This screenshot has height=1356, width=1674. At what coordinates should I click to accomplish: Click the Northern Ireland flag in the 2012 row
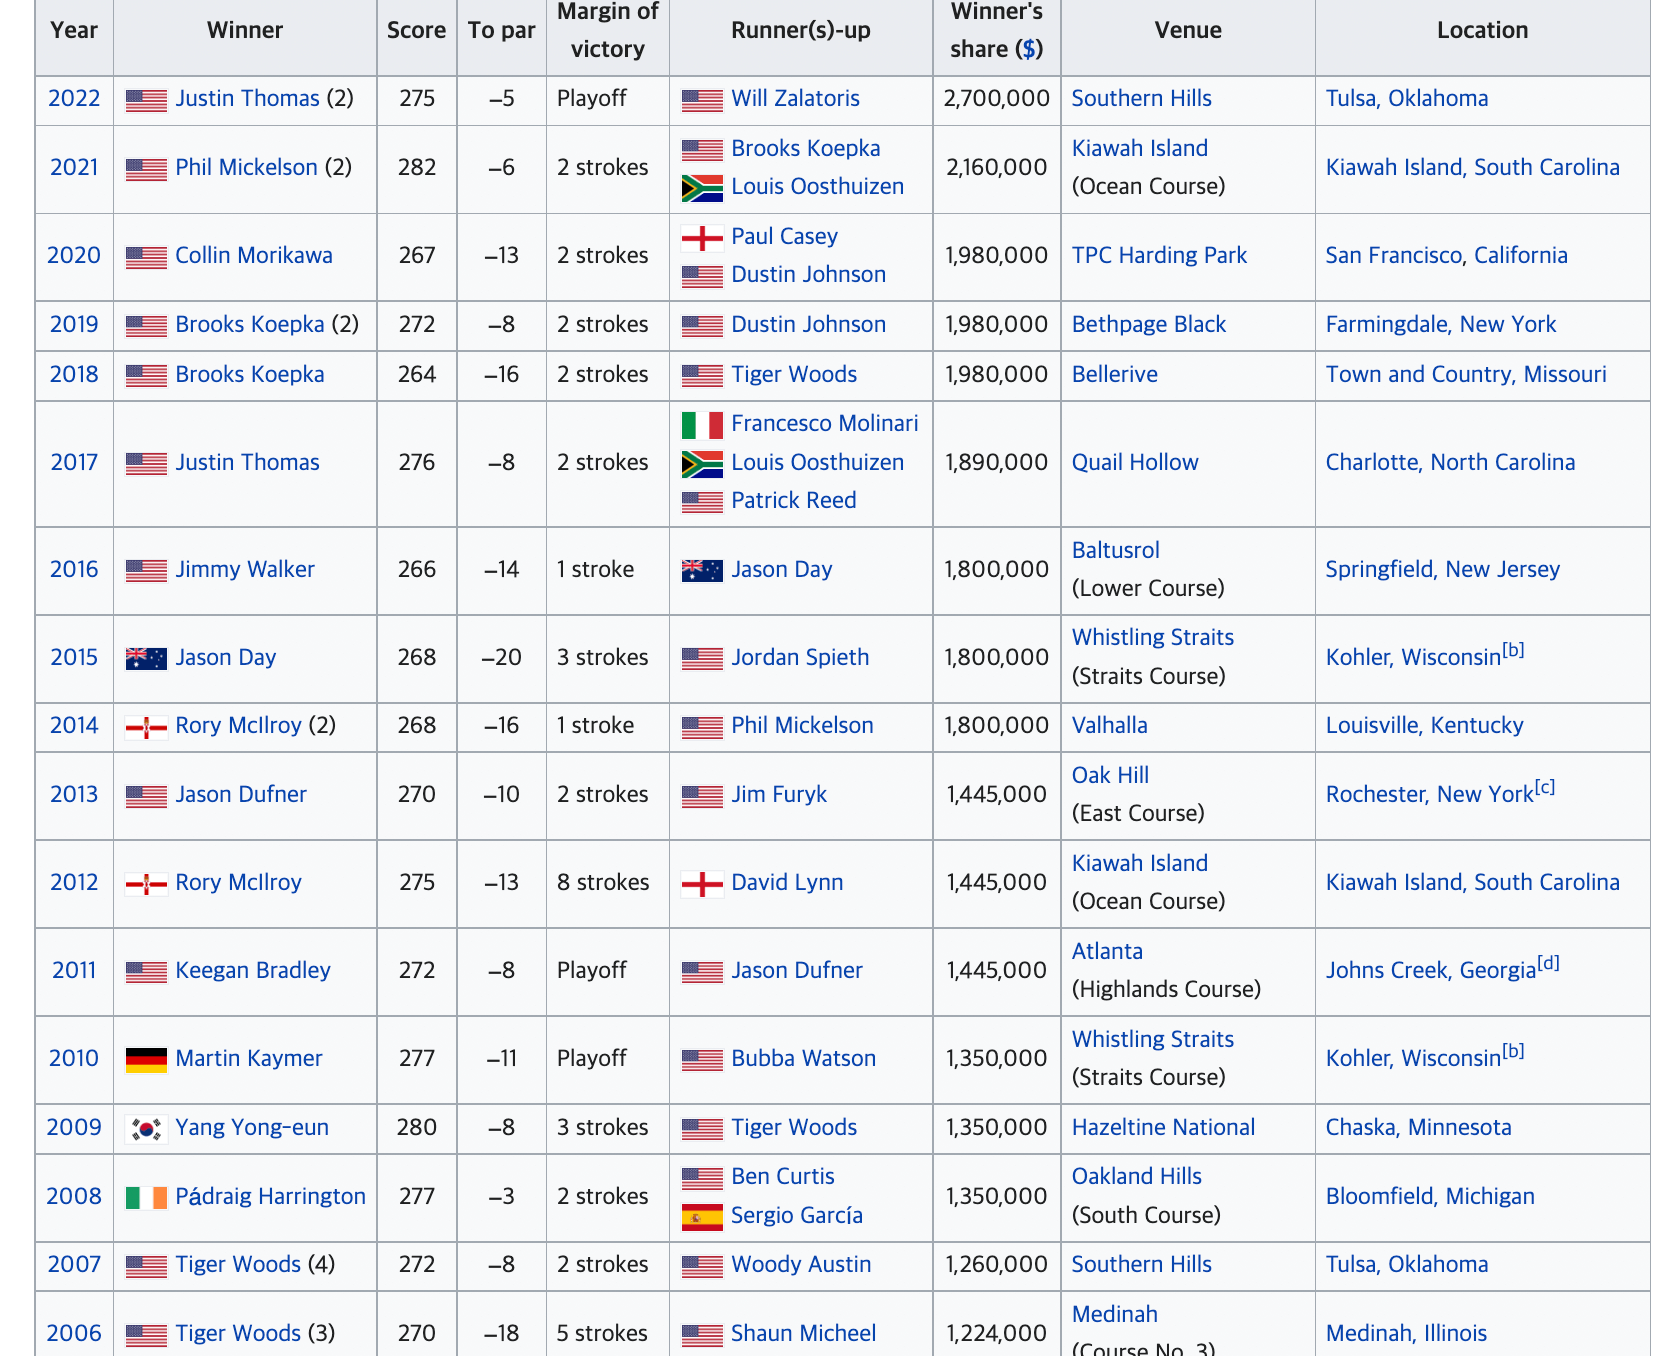(x=146, y=884)
